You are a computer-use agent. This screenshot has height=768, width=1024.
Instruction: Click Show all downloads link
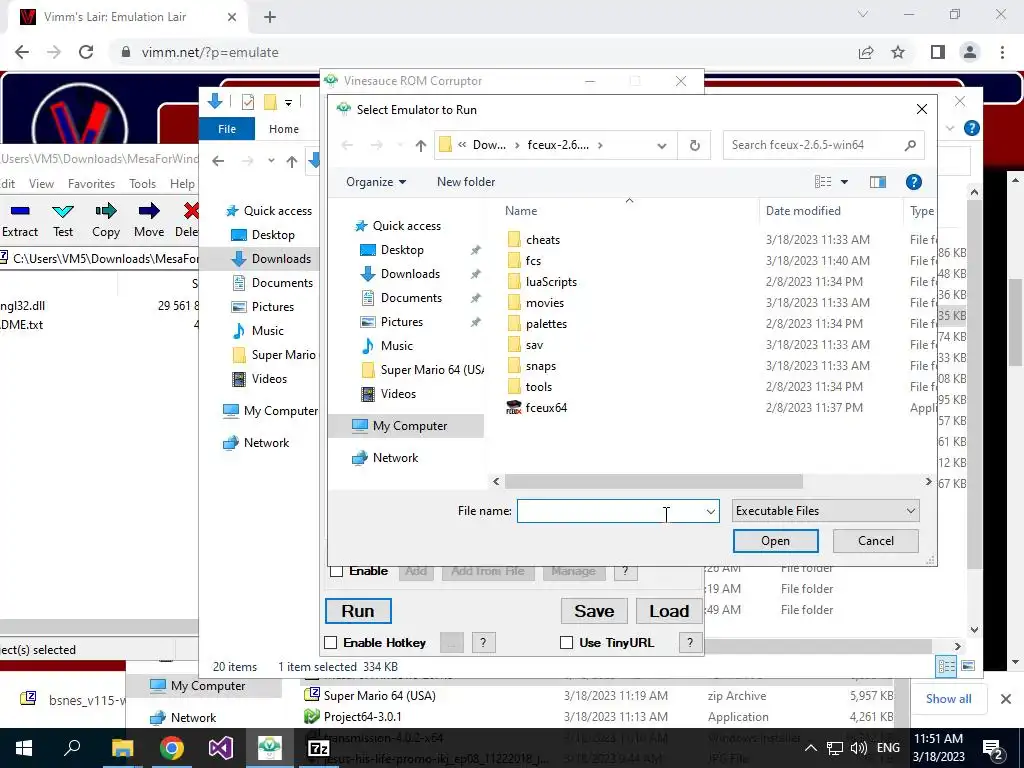[x=948, y=699]
